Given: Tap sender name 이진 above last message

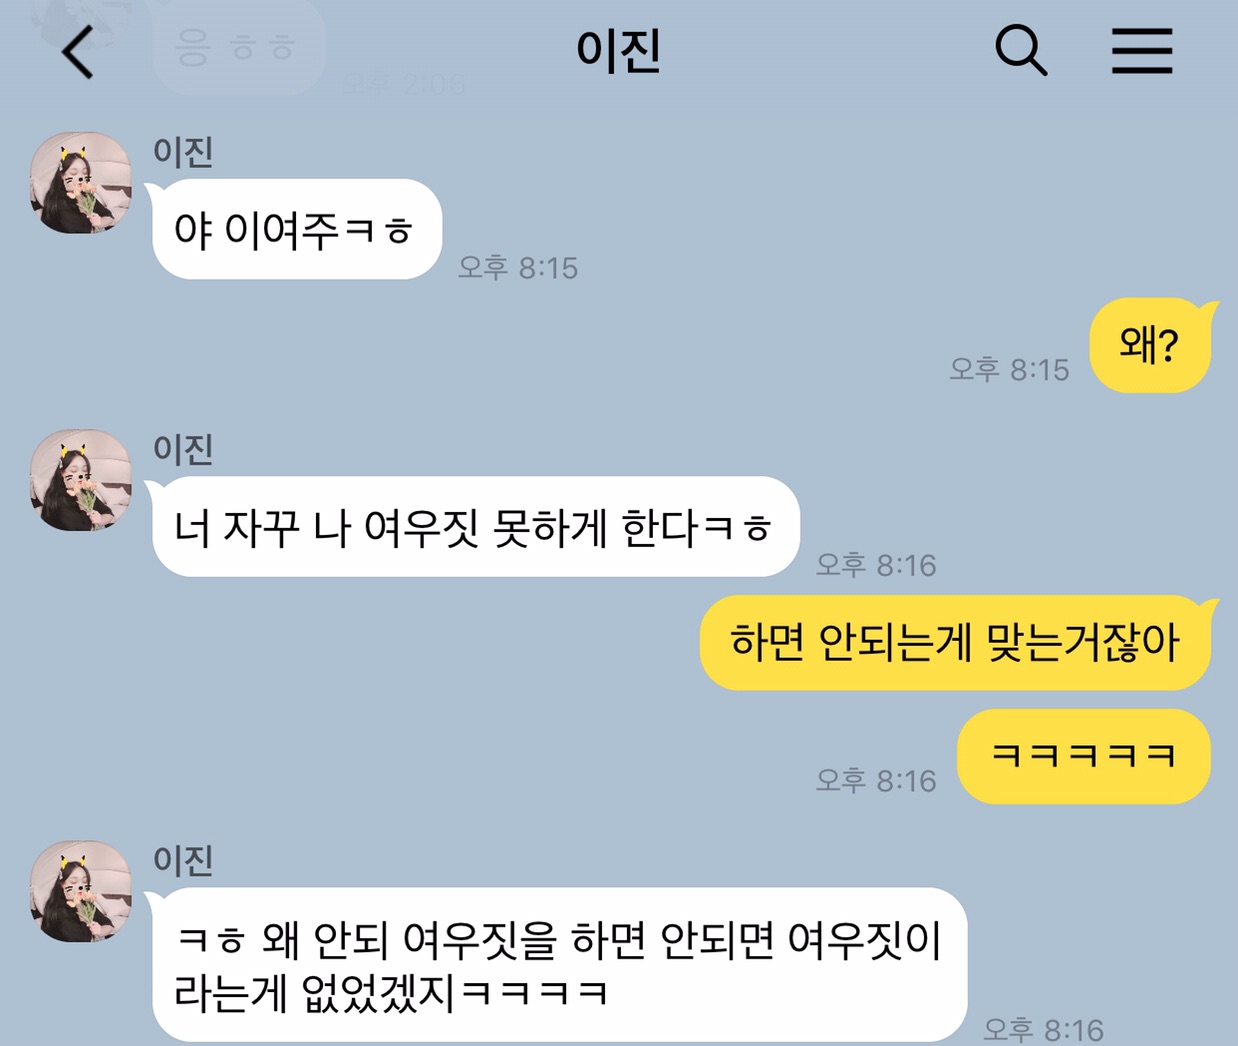Looking at the screenshot, I should pyautogui.click(x=183, y=860).
